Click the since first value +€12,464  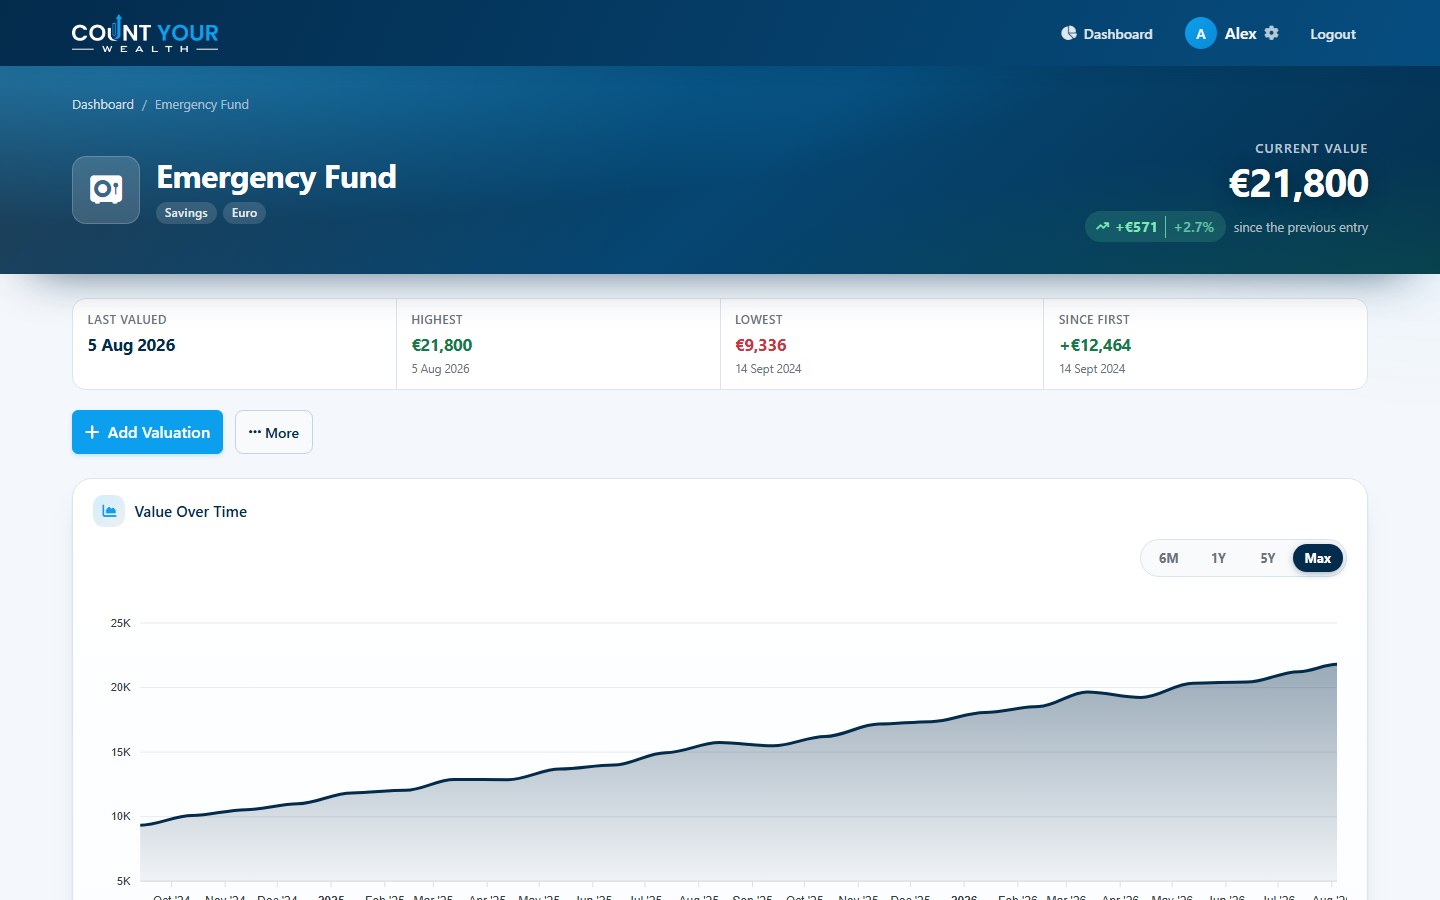(1095, 345)
